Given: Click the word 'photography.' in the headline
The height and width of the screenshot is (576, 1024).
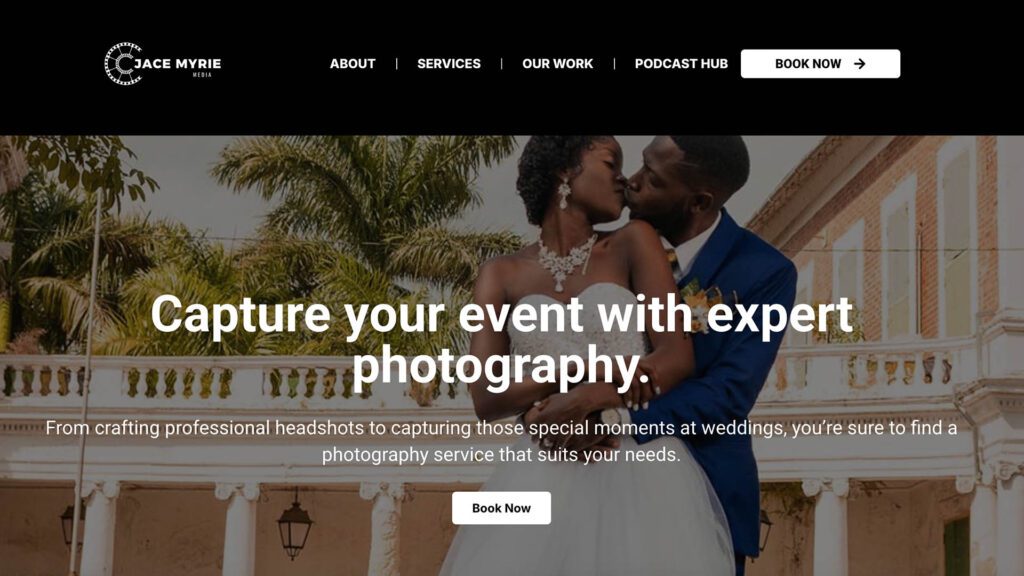Looking at the screenshot, I should (x=501, y=366).
